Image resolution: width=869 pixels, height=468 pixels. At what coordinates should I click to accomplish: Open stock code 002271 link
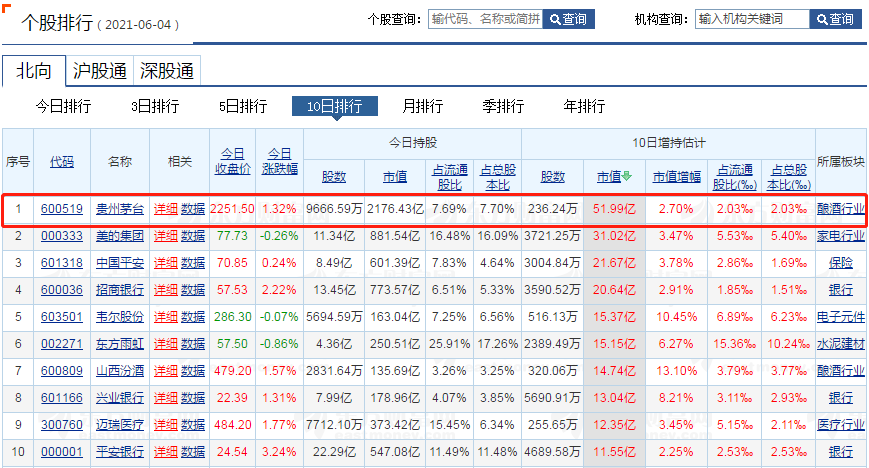point(62,344)
